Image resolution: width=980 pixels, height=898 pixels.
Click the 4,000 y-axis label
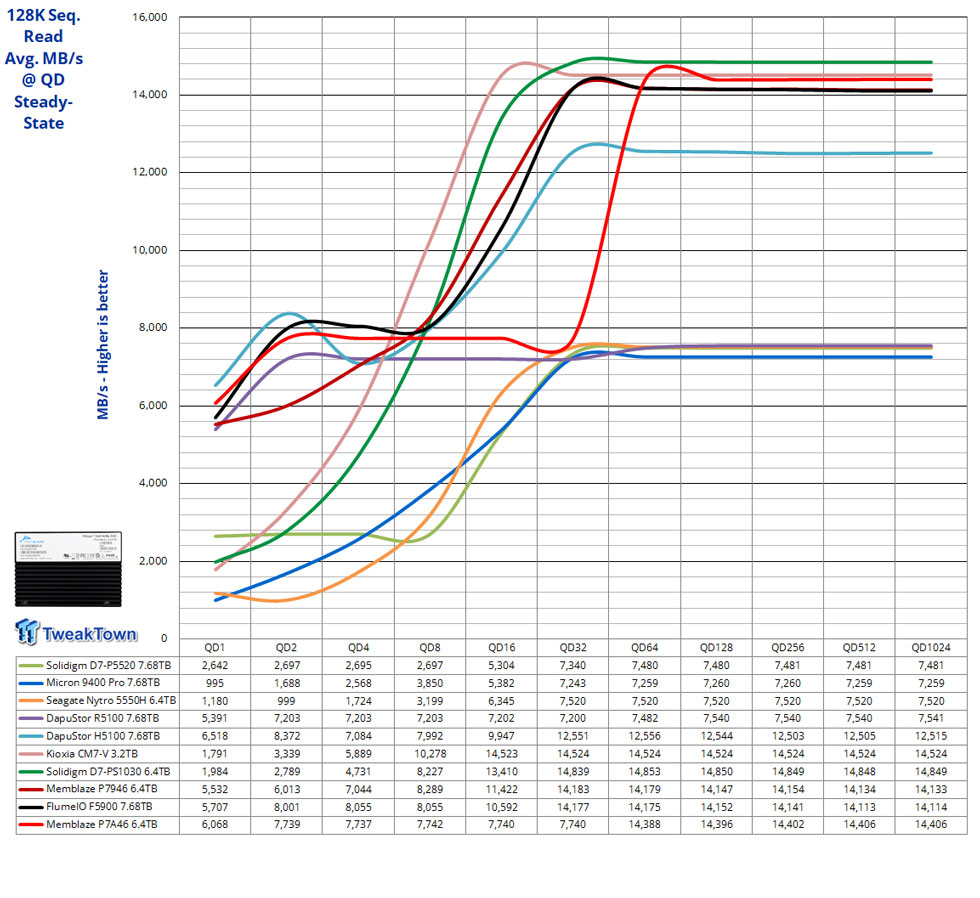(152, 483)
